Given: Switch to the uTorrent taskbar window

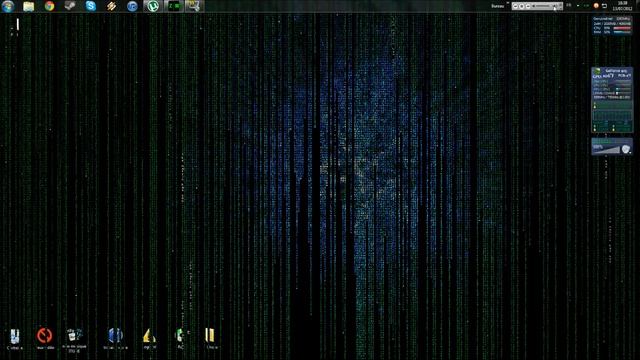Looking at the screenshot, I should coord(153,6).
